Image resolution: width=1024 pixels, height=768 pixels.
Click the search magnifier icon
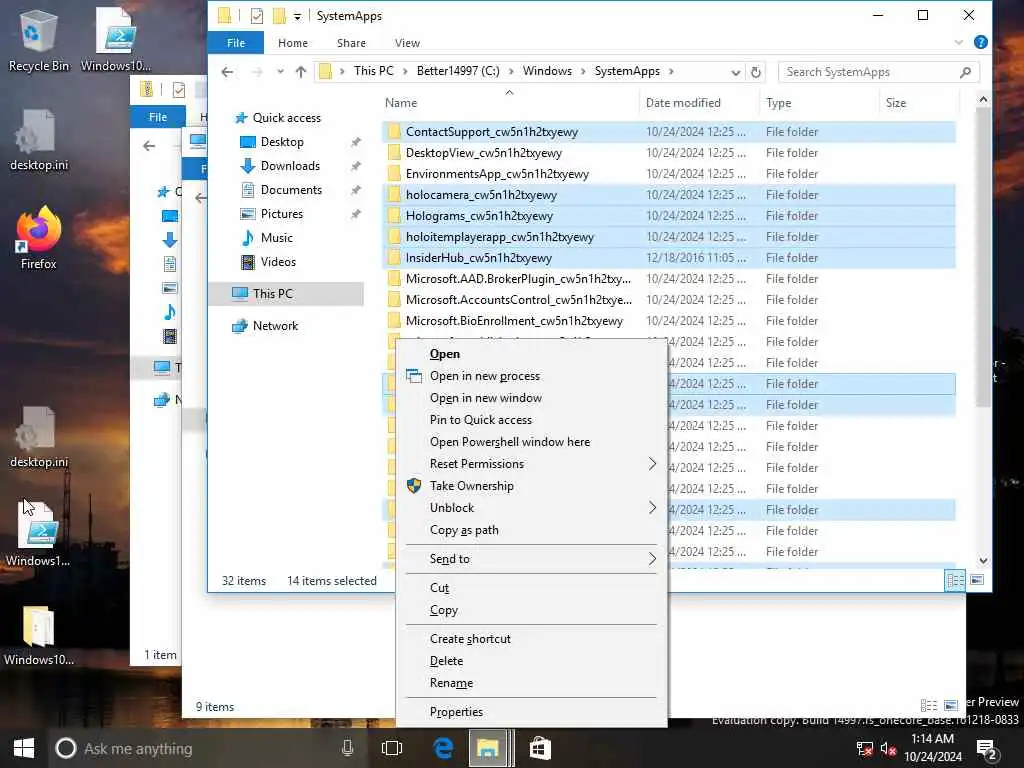tap(965, 72)
